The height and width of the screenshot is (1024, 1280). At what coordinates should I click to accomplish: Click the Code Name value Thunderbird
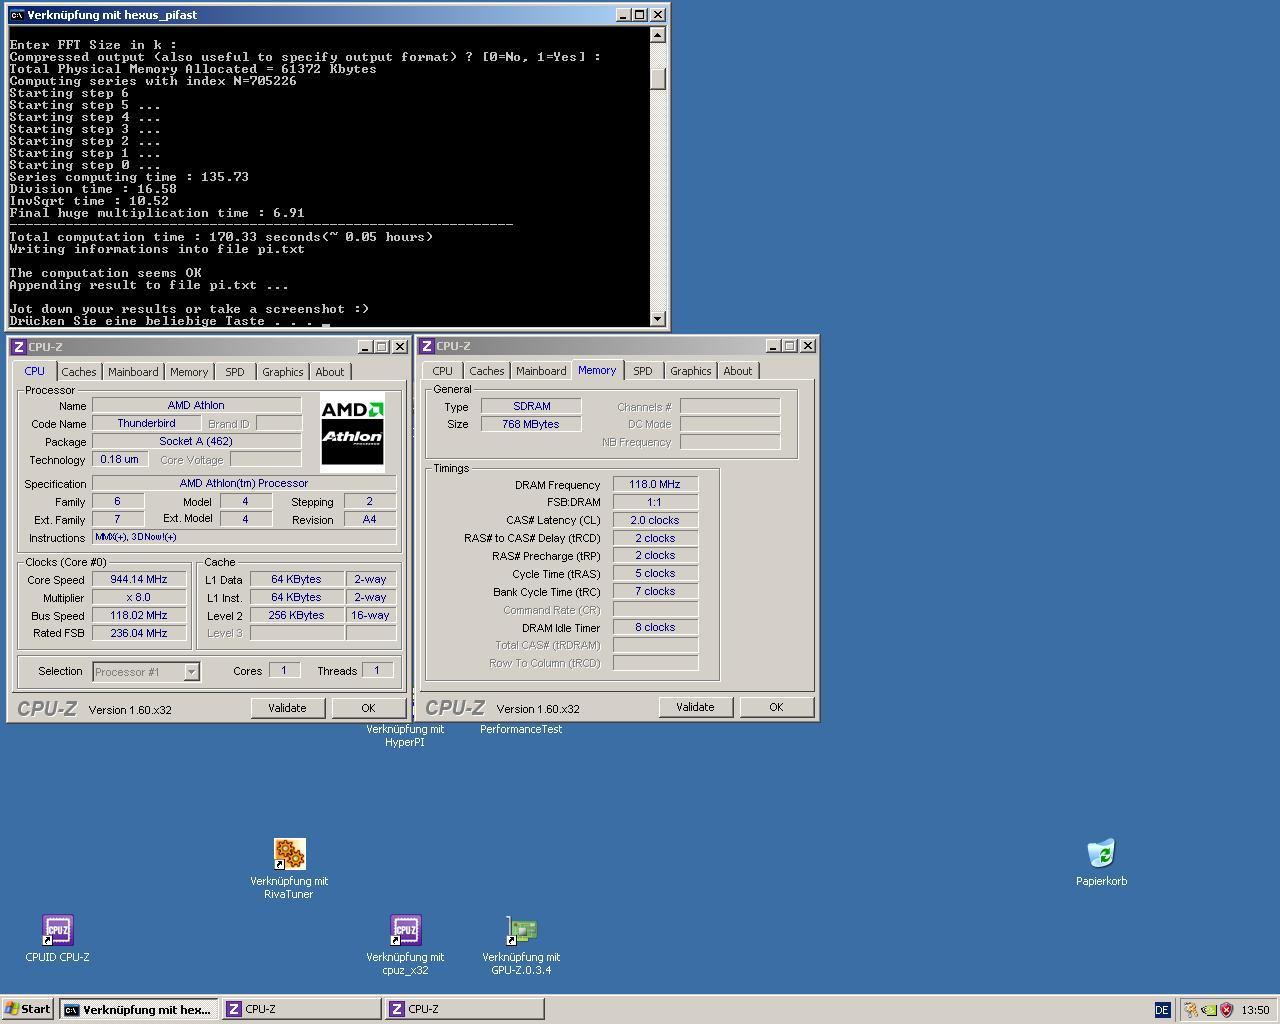pos(147,424)
